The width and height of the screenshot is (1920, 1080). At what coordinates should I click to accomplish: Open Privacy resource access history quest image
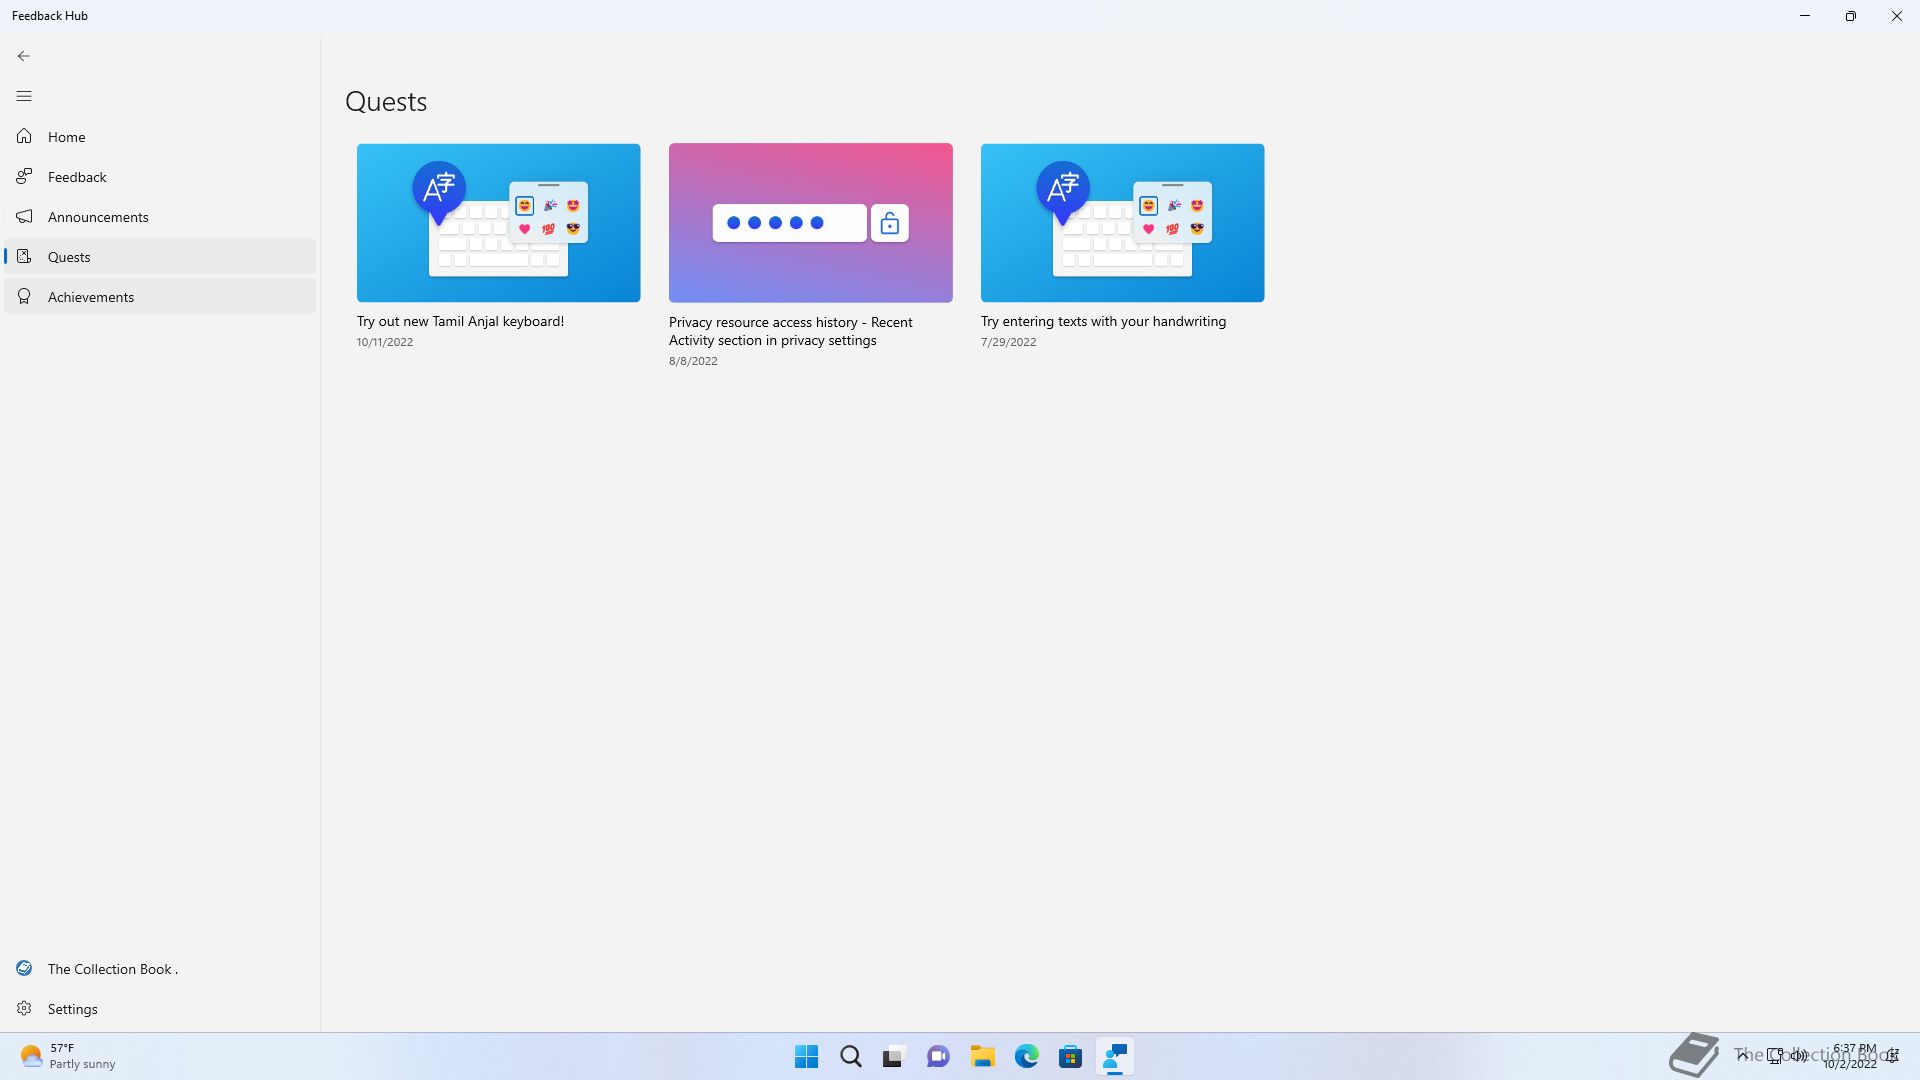point(810,222)
